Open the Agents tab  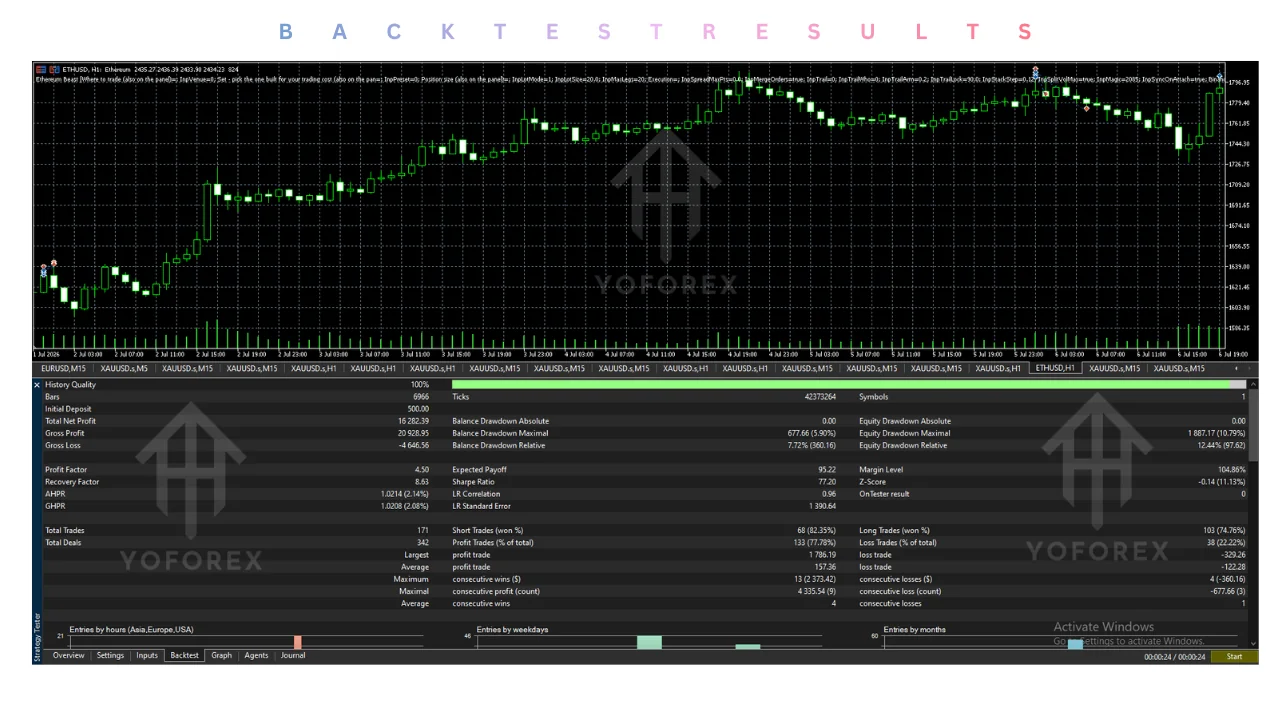[x=257, y=656]
